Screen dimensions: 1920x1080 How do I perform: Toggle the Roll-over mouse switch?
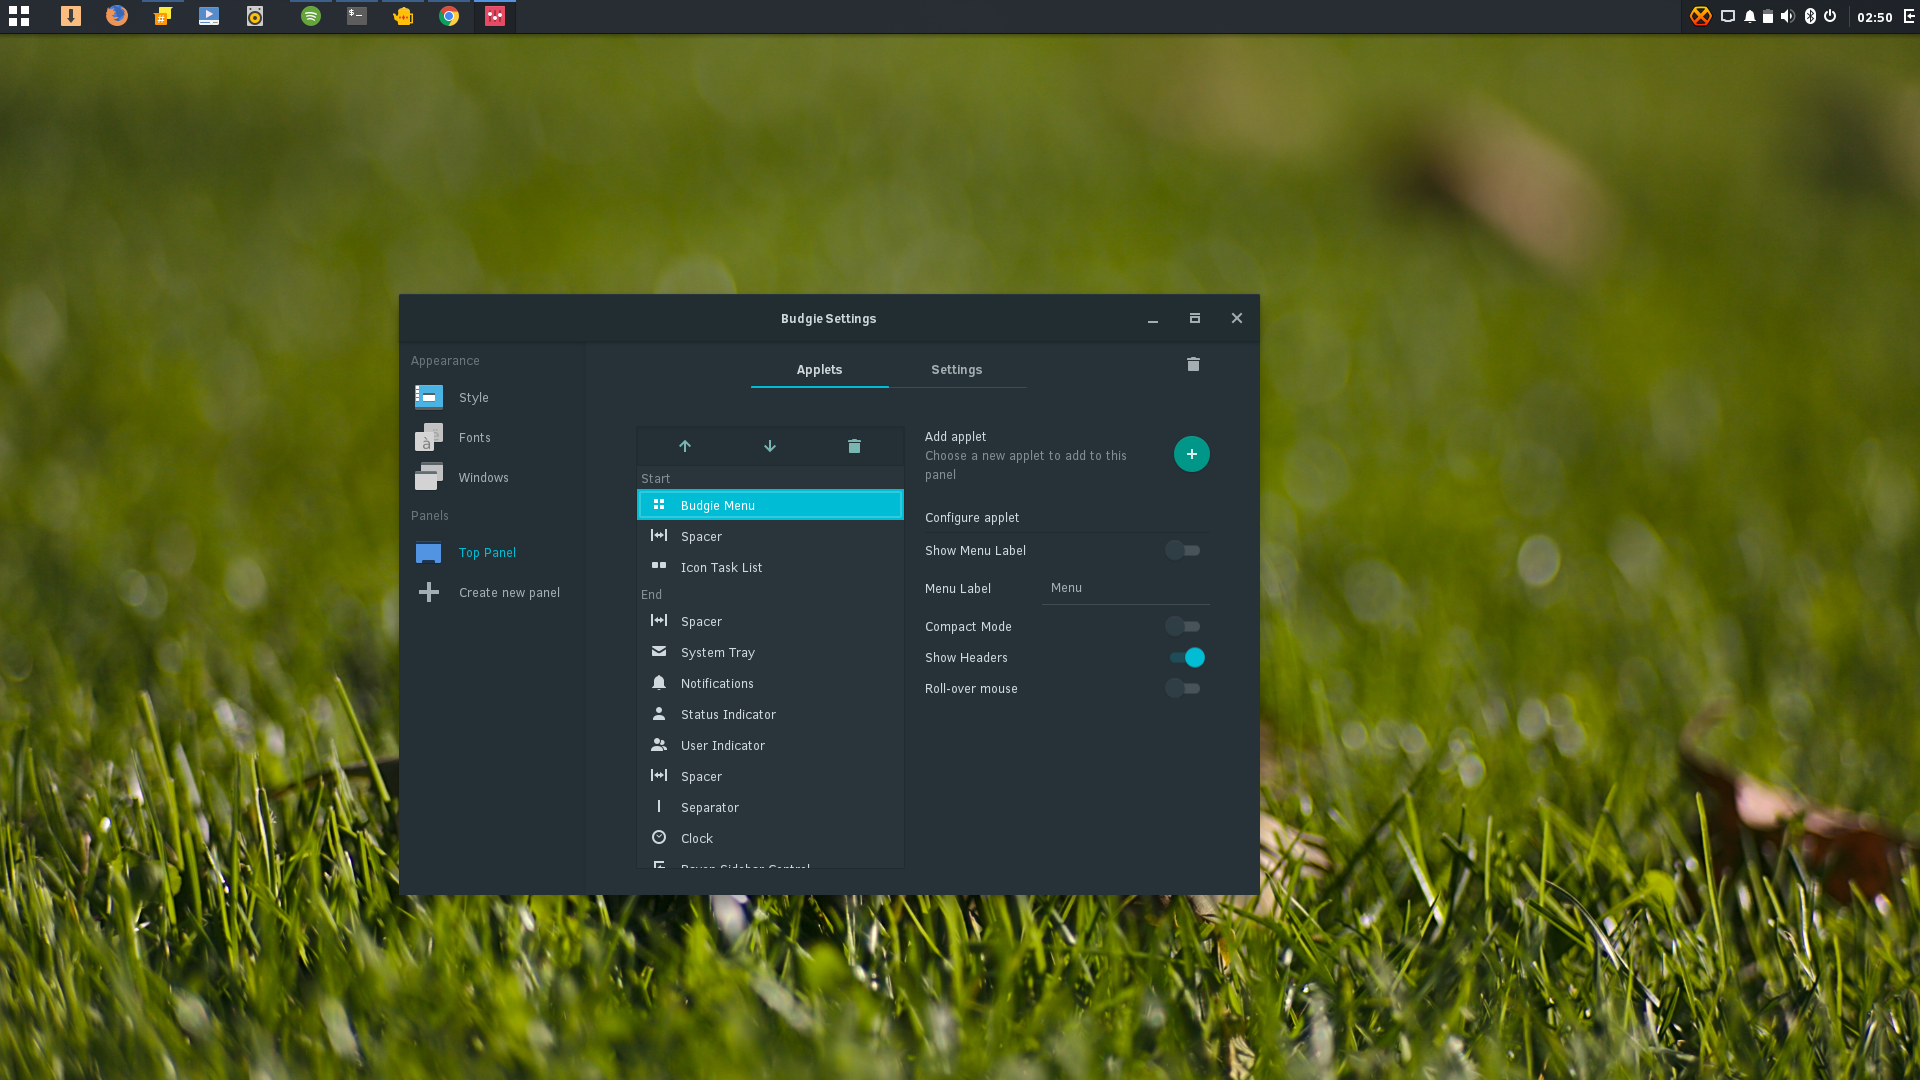coord(1183,688)
